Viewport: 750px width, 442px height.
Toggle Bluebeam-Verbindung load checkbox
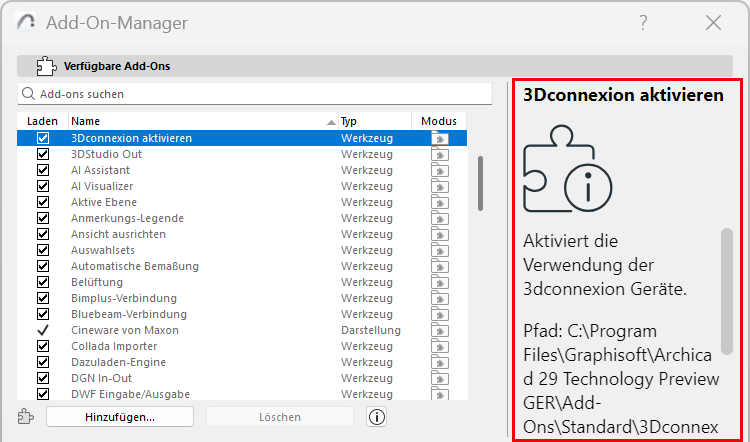click(x=43, y=314)
